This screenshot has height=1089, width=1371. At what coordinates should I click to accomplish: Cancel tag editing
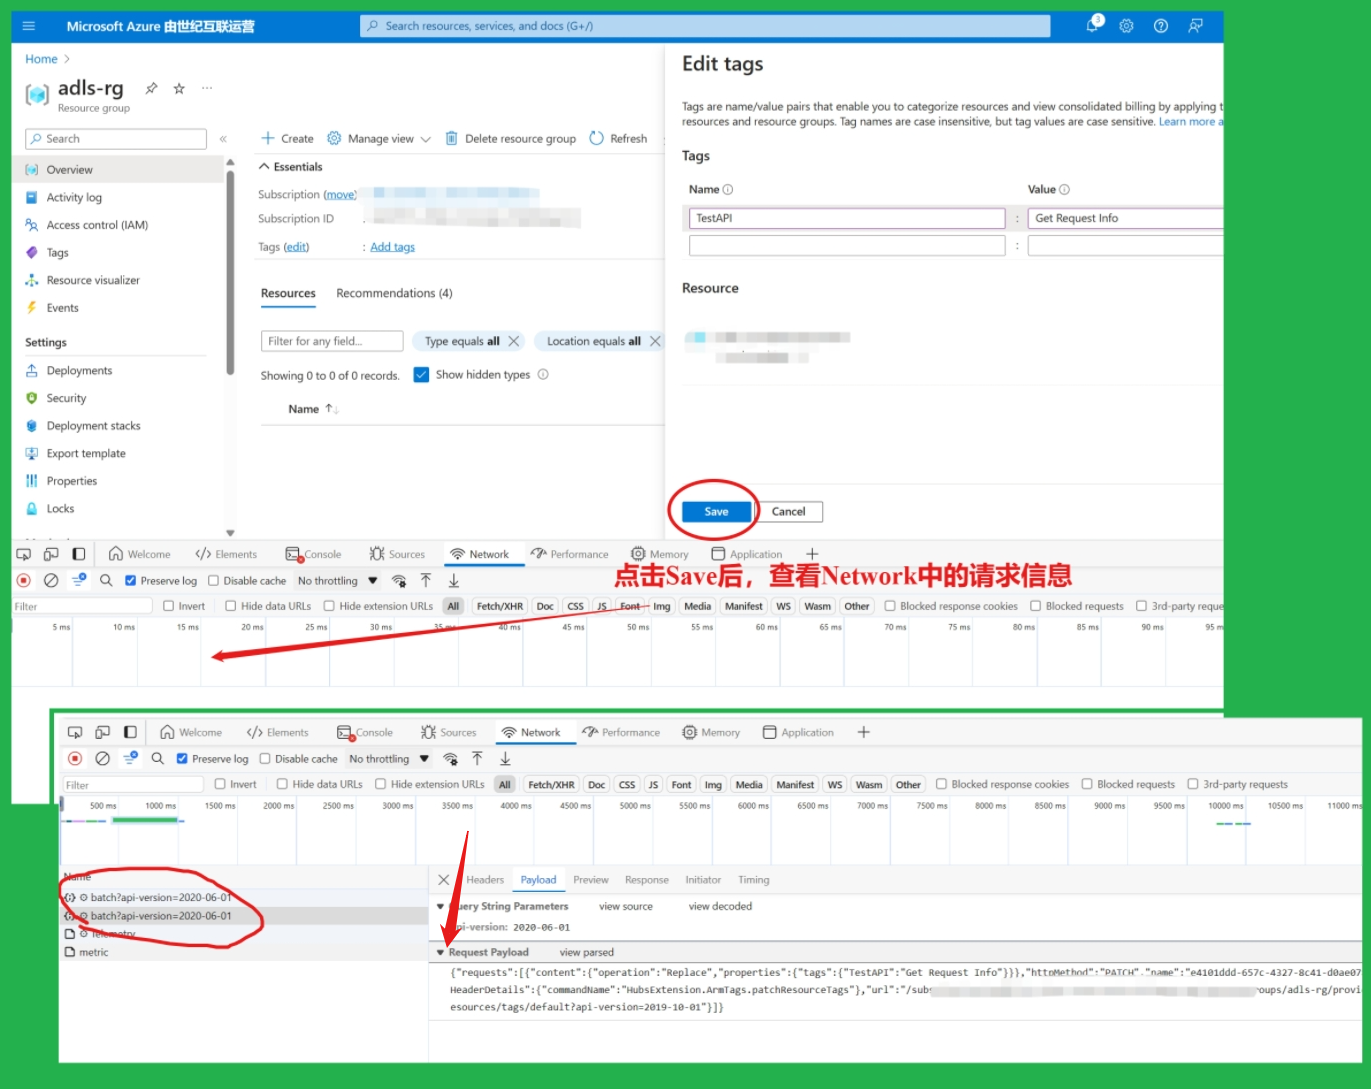pyautogui.click(x=788, y=511)
